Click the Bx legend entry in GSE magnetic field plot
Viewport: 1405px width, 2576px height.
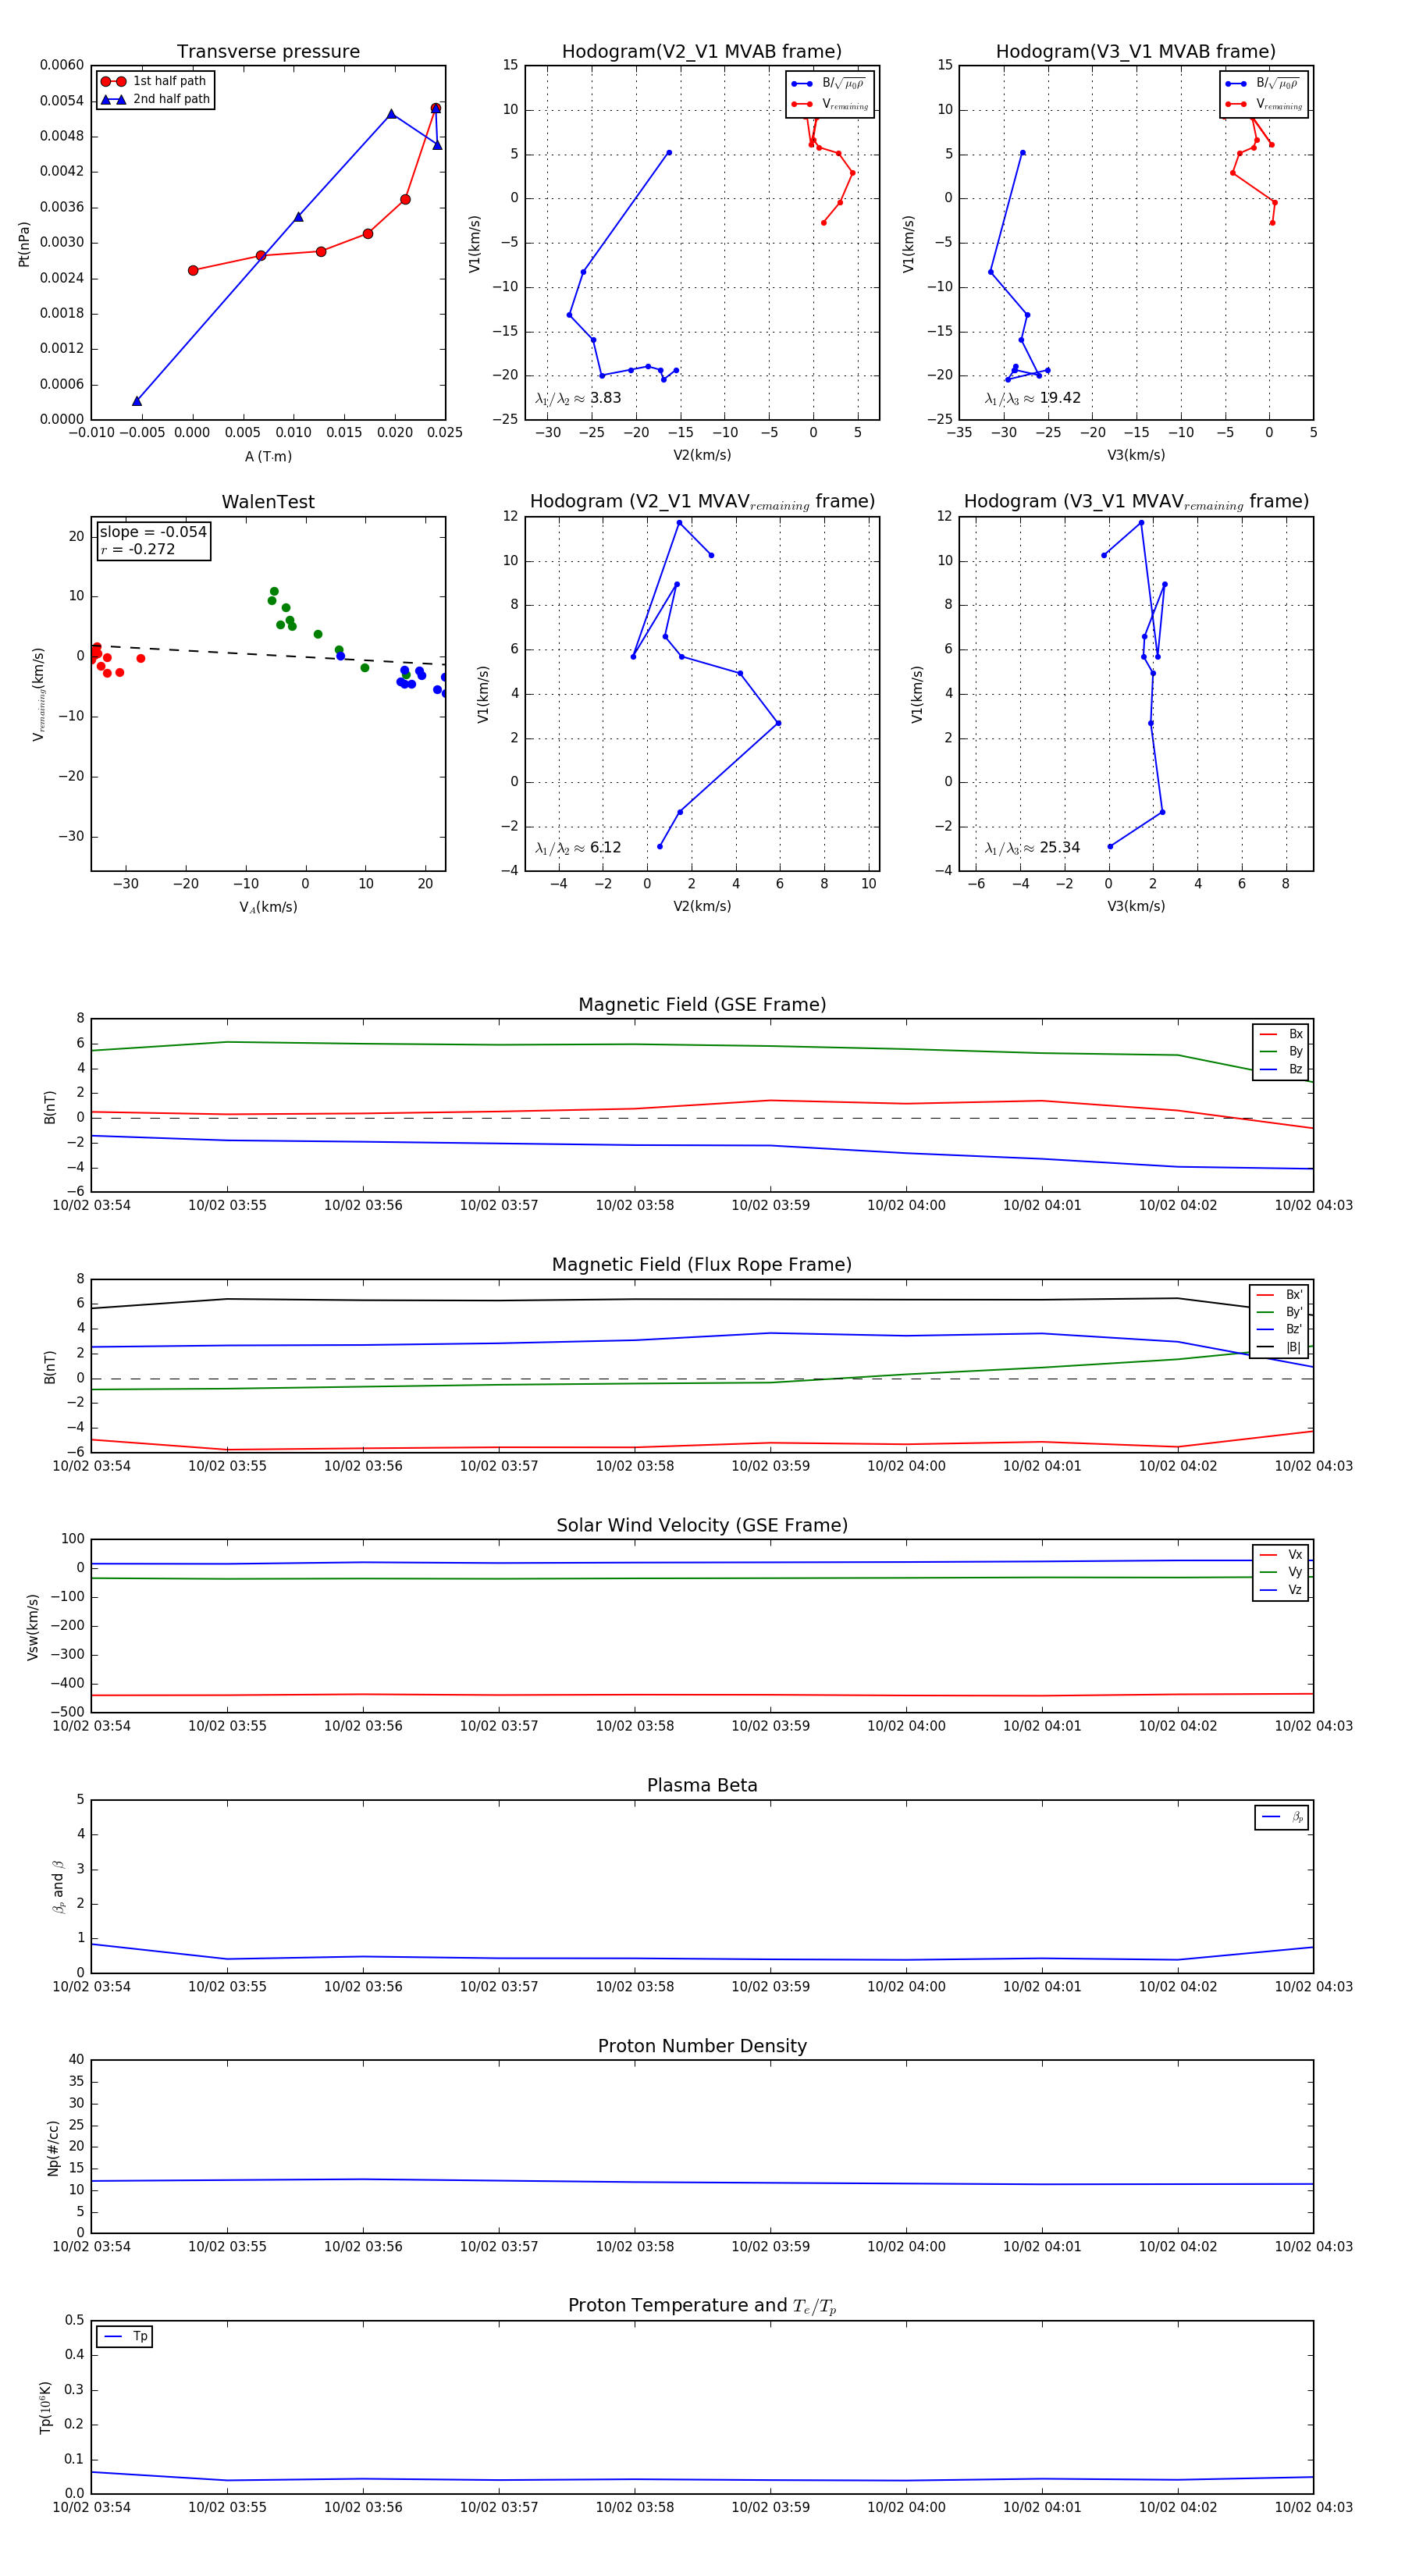(1281, 1034)
